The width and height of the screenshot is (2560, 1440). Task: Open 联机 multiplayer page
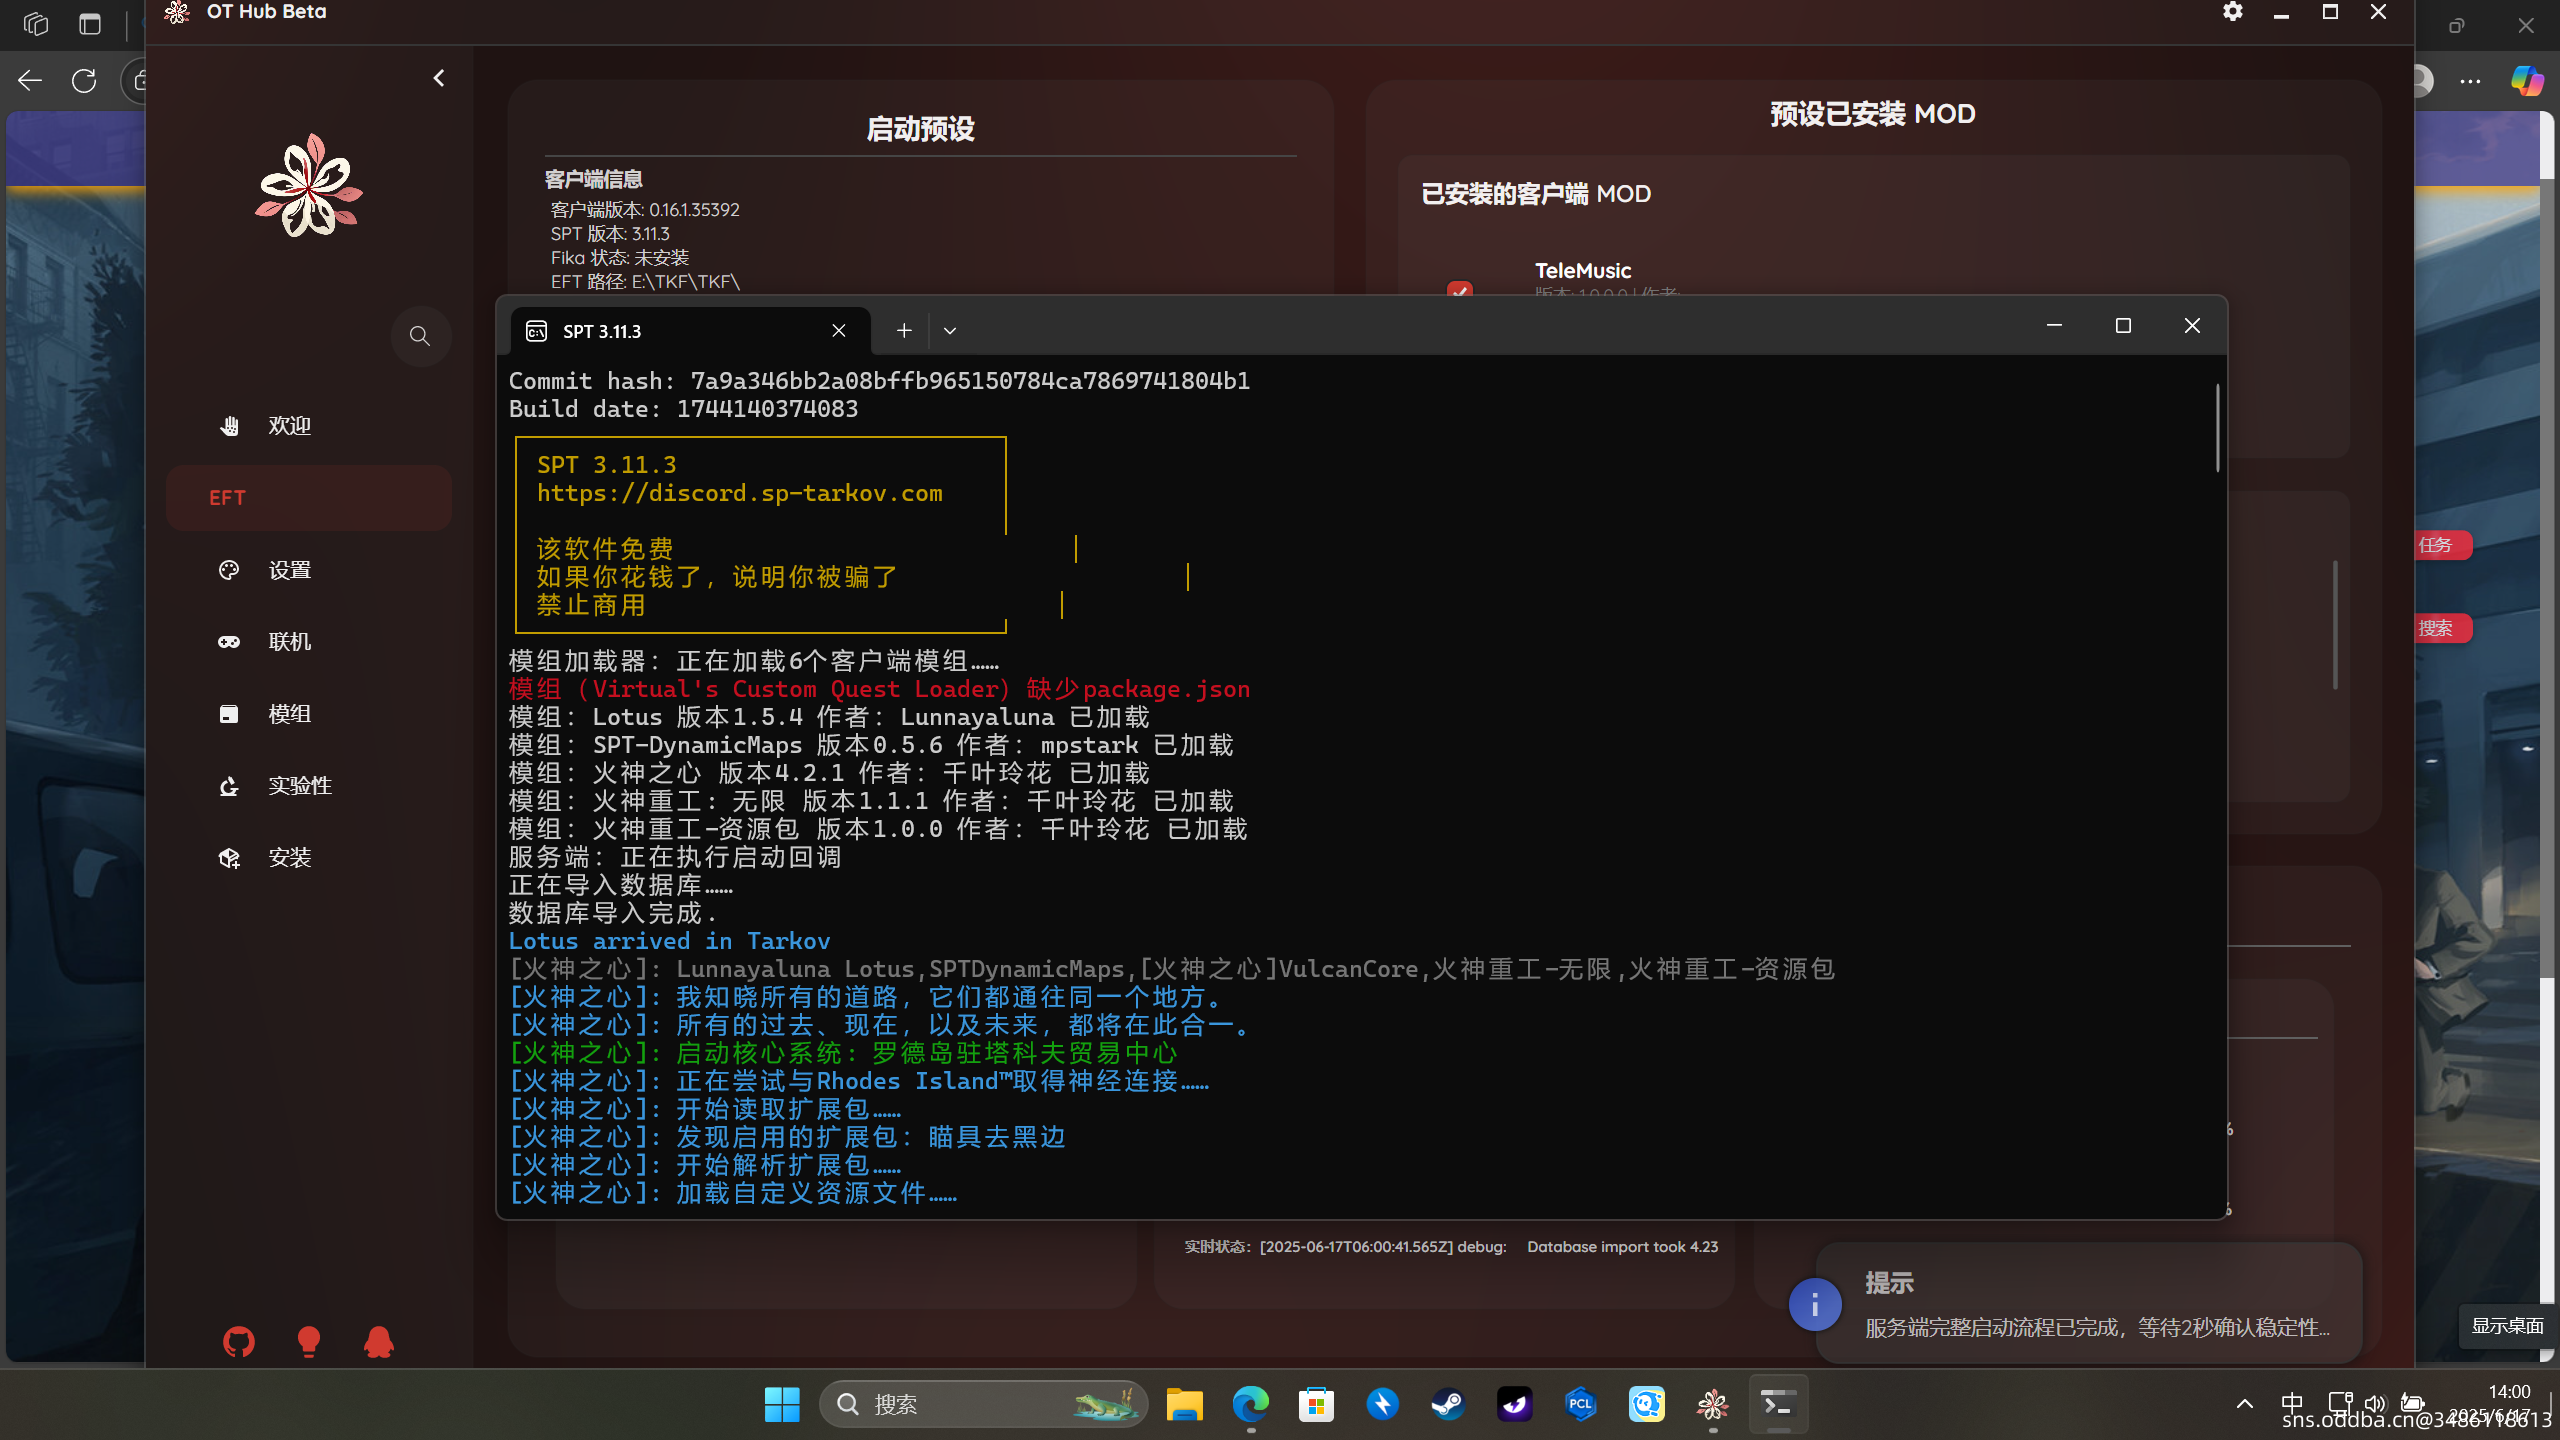point(308,642)
